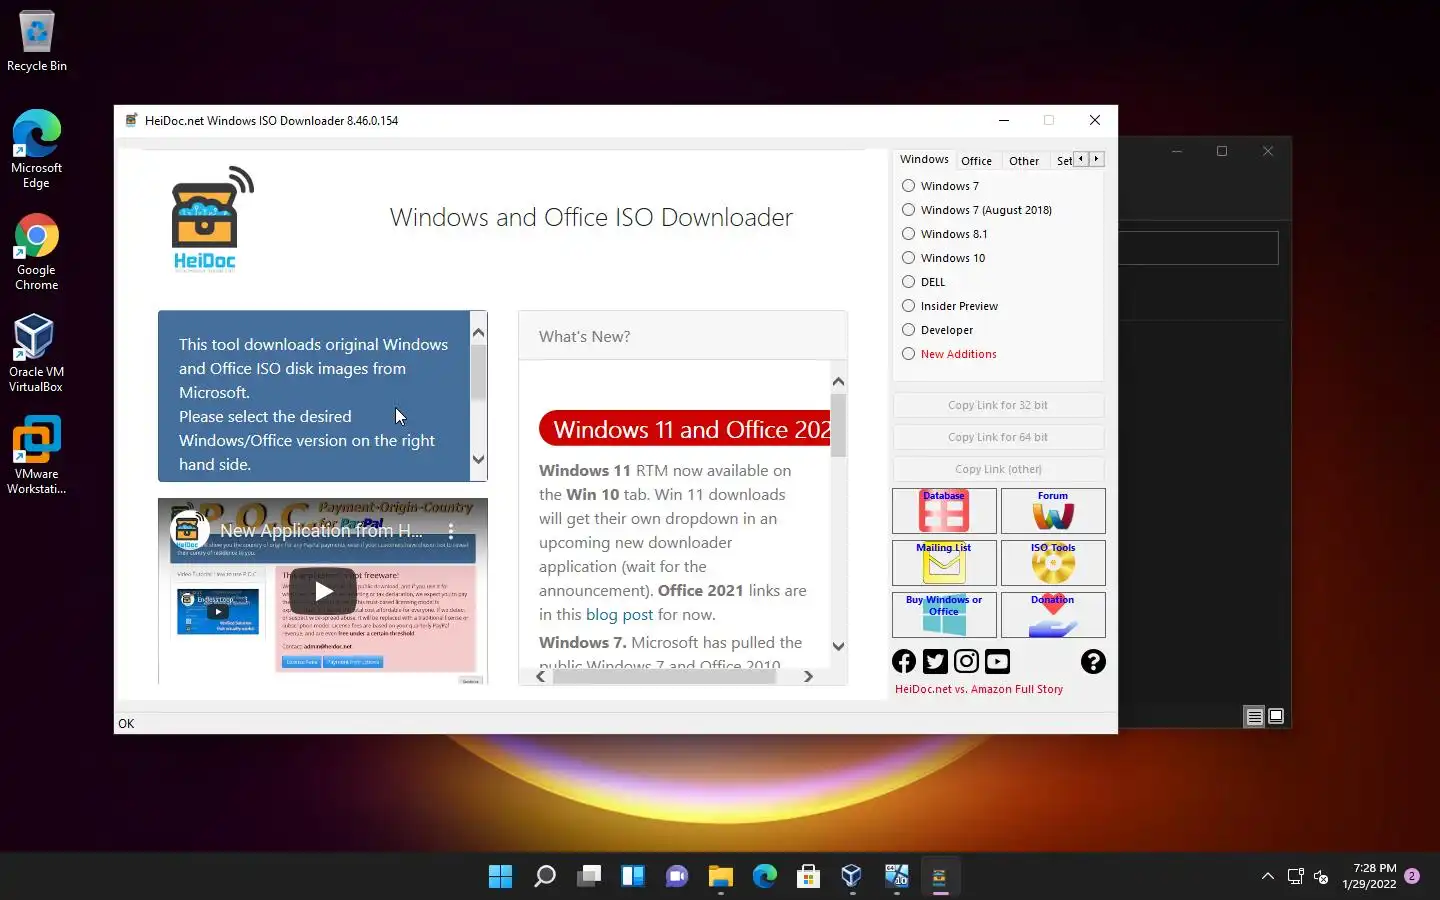
Task: Open File Explorer from the taskbar
Action: pyautogui.click(x=721, y=877)
